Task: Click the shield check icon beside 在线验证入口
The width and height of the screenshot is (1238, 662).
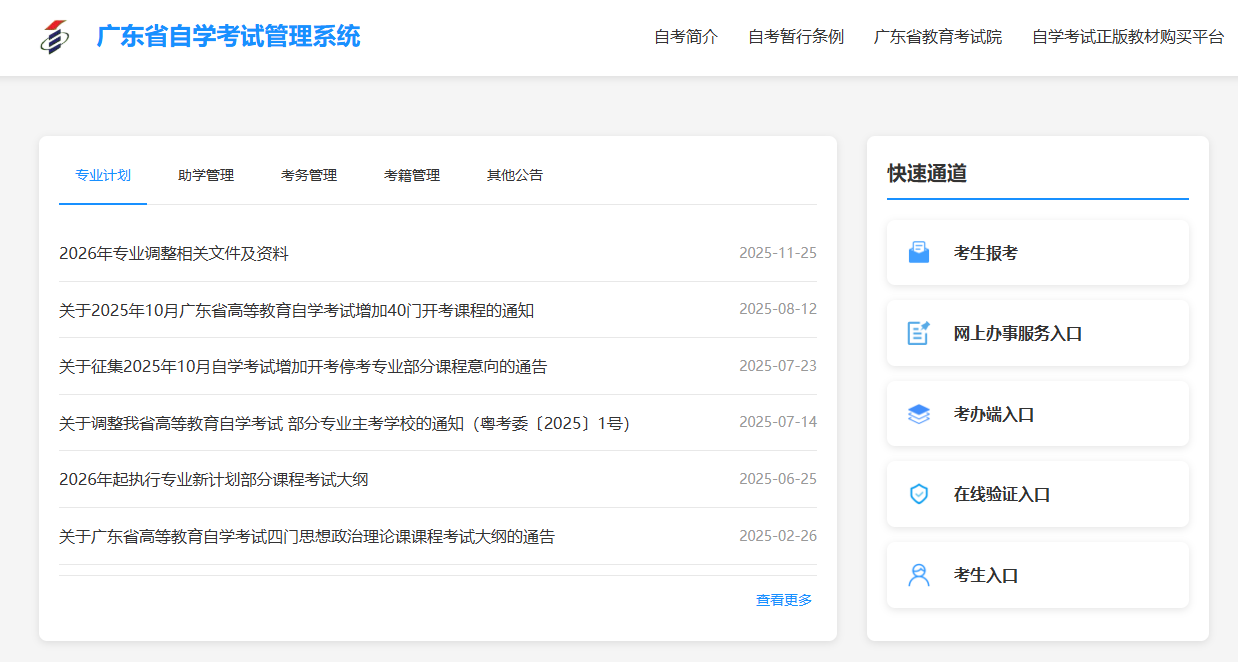Action: [918, 494]
